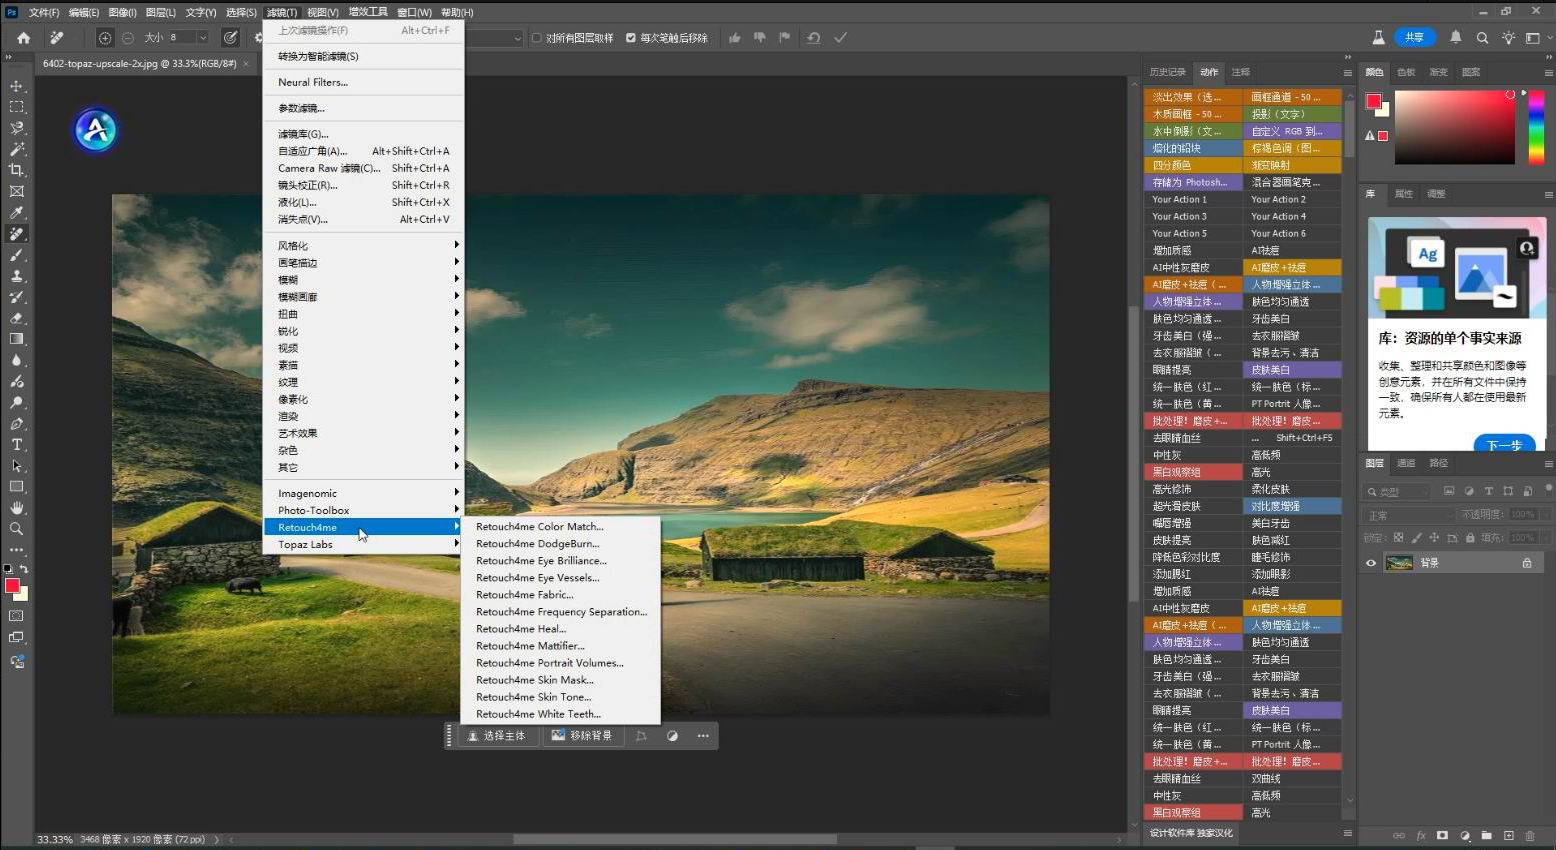1556x850 pixels.
Task: Click the 共享 share button
Action: click(x=1414, y=37)
